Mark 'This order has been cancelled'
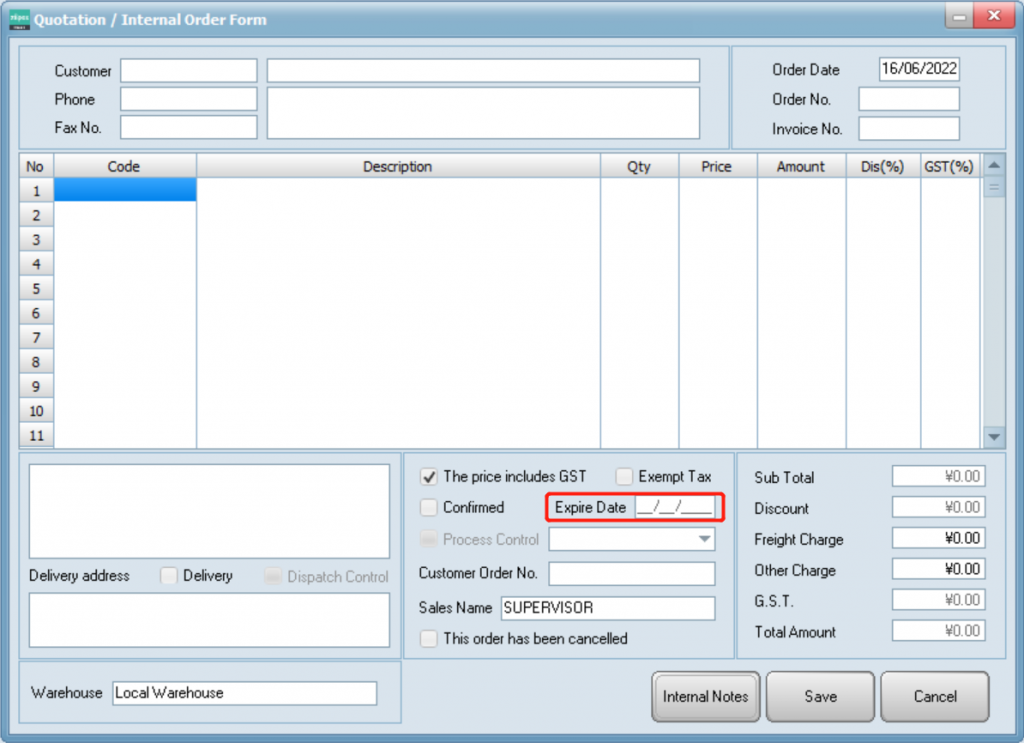 [429, 638]
